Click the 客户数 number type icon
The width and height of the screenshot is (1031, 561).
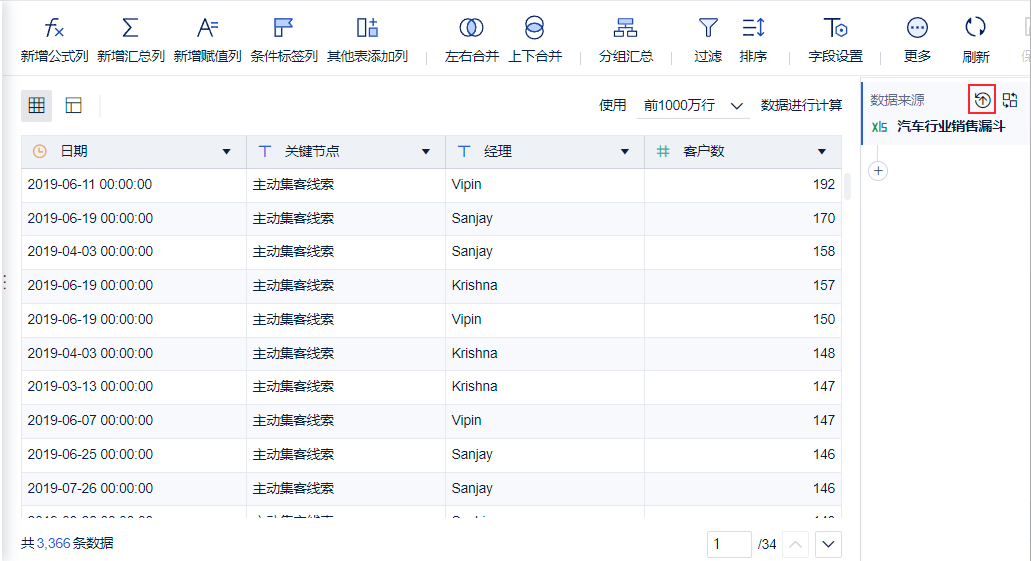click(663, 151)
